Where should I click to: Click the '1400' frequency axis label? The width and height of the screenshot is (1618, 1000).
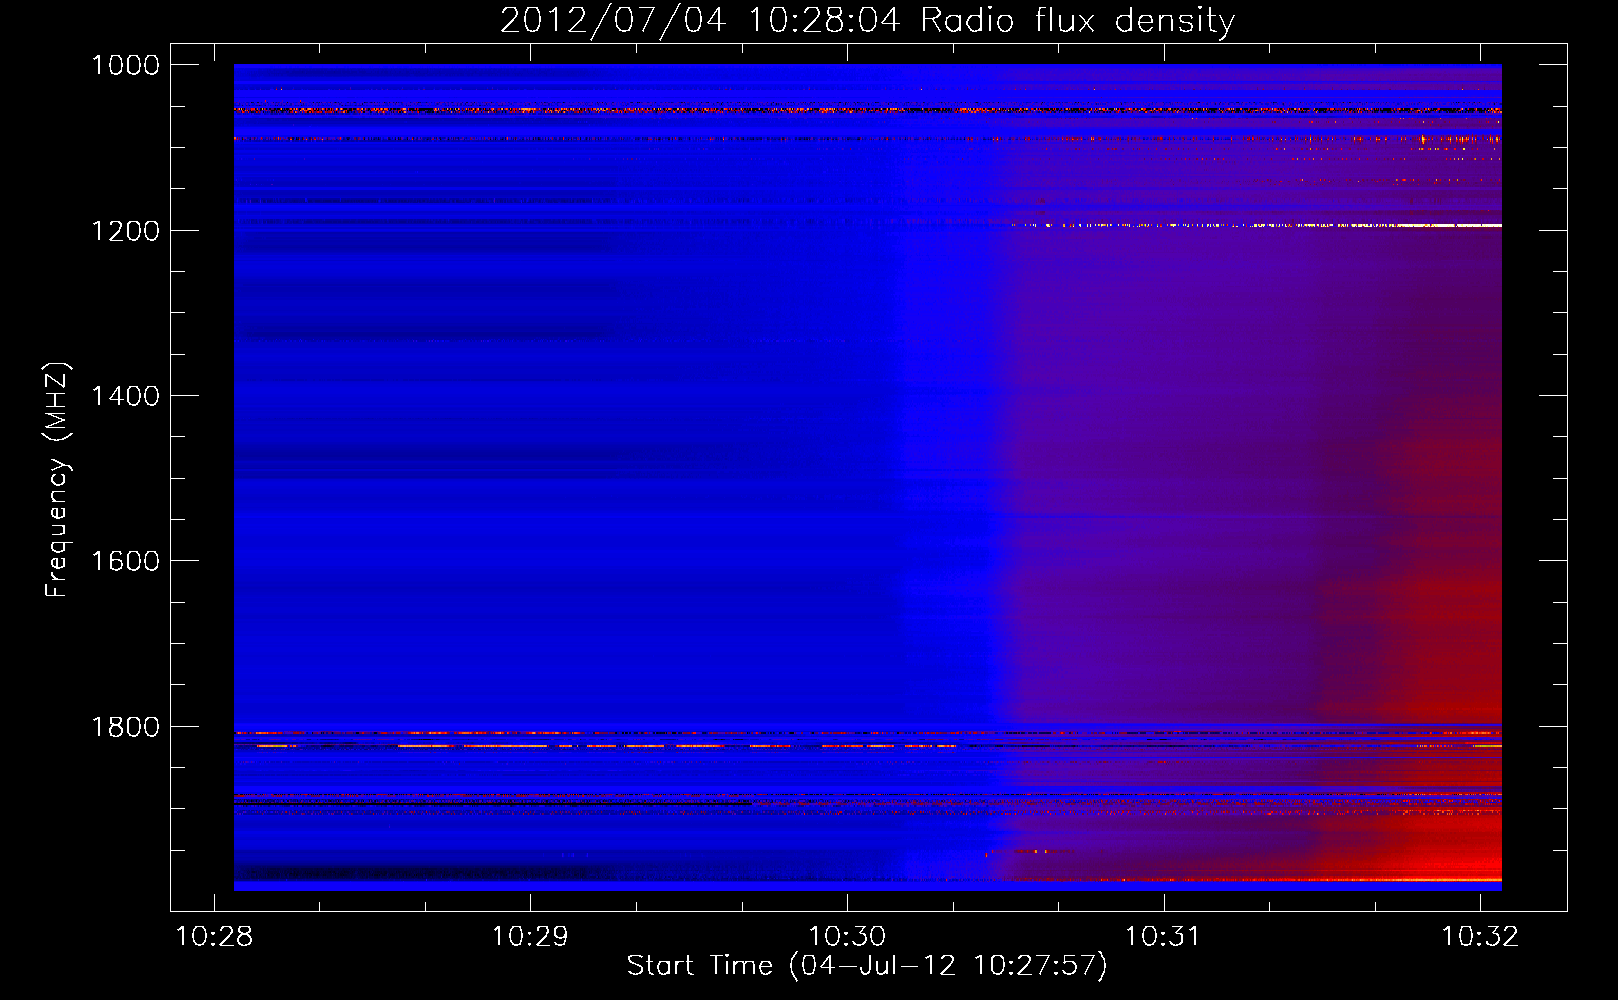pos(125,396)
